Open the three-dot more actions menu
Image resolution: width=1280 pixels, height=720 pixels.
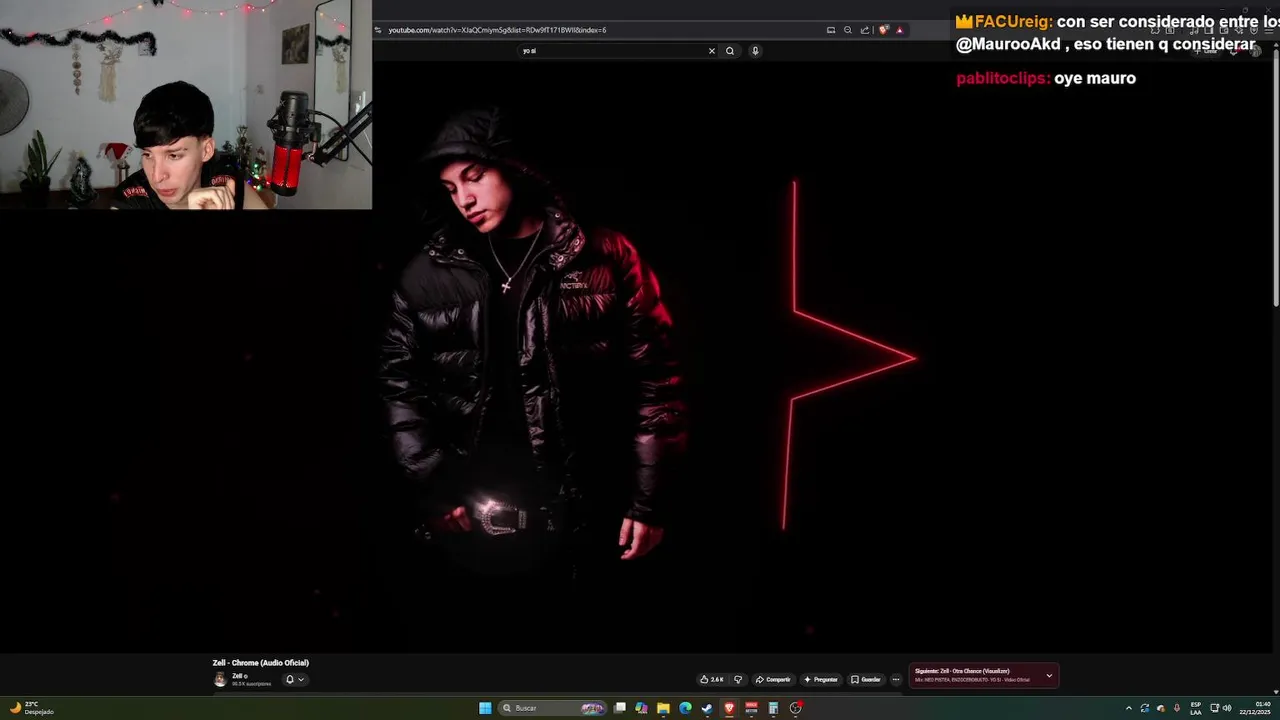coord(896,679)
